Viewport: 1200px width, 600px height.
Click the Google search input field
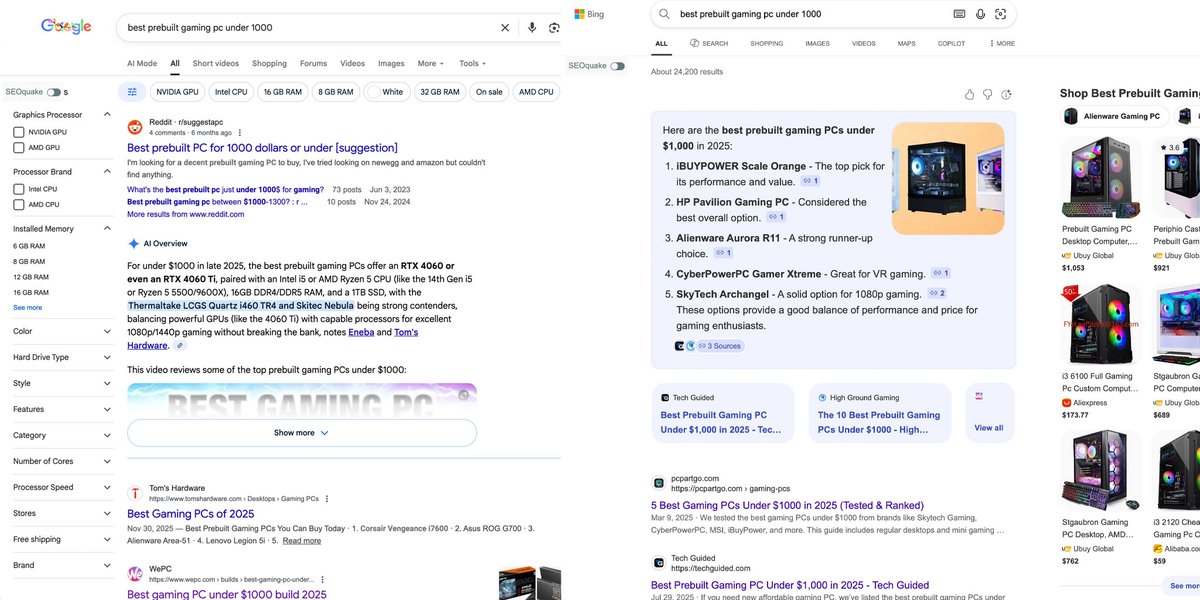click(x=310, y=28)
